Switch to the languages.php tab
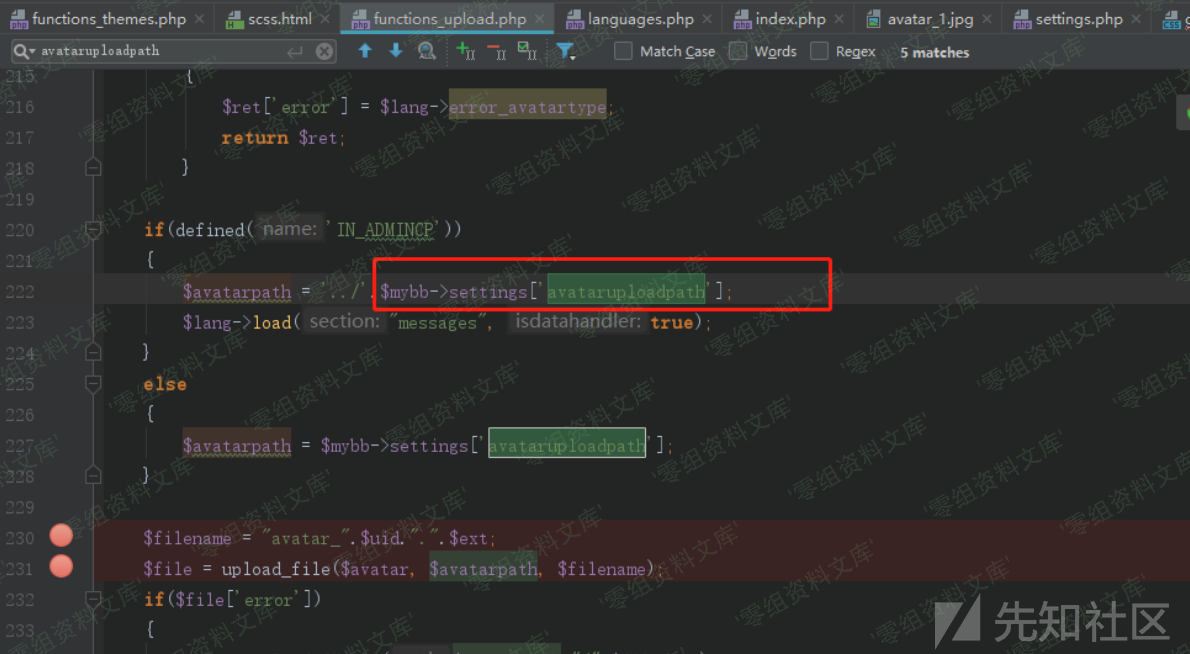Screen dimensions: 1190x654 pos(640,19)
